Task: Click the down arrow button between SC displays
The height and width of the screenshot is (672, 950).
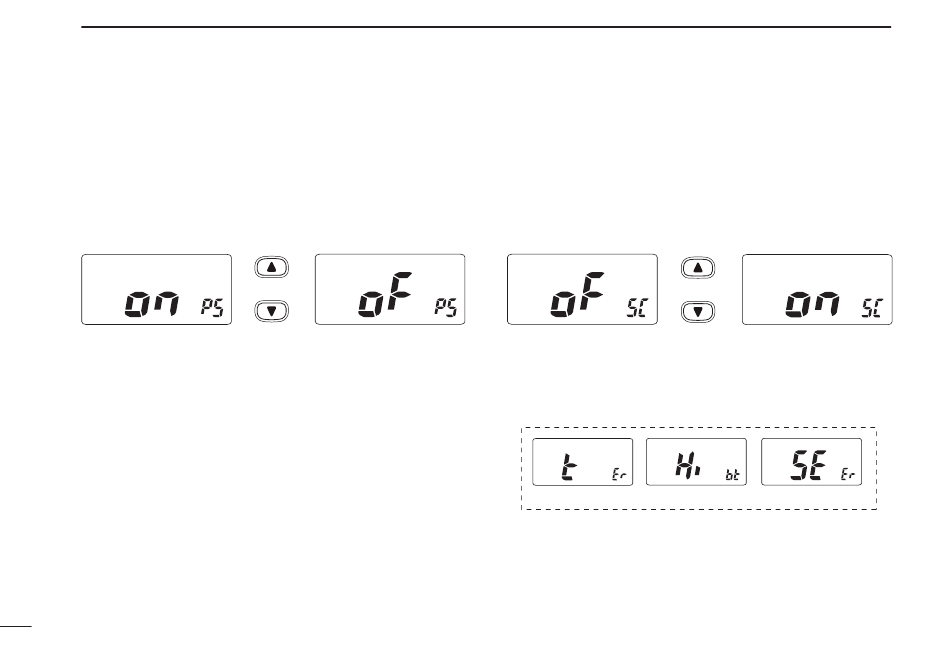Action: tap(698, 311)
